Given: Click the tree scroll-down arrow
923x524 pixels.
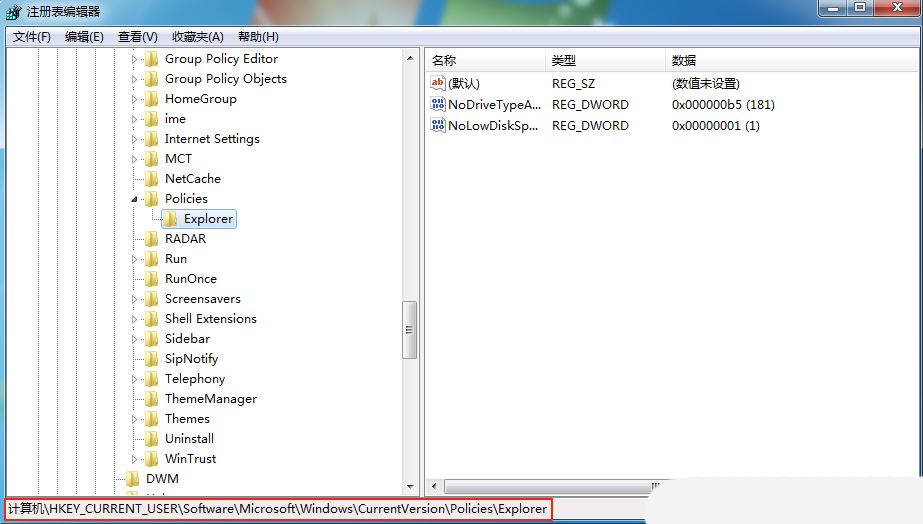Looking at the screenshot, I should tap(410, 487).
